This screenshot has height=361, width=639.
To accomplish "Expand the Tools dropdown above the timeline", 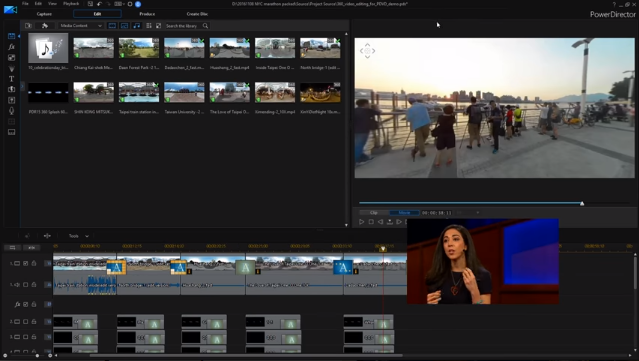I will point(78,236).
